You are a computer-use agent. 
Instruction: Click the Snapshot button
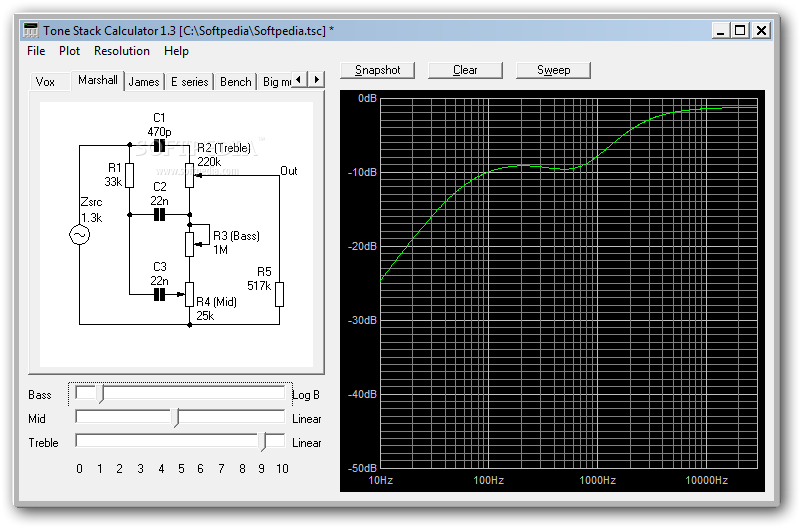(x=378, y=70)
